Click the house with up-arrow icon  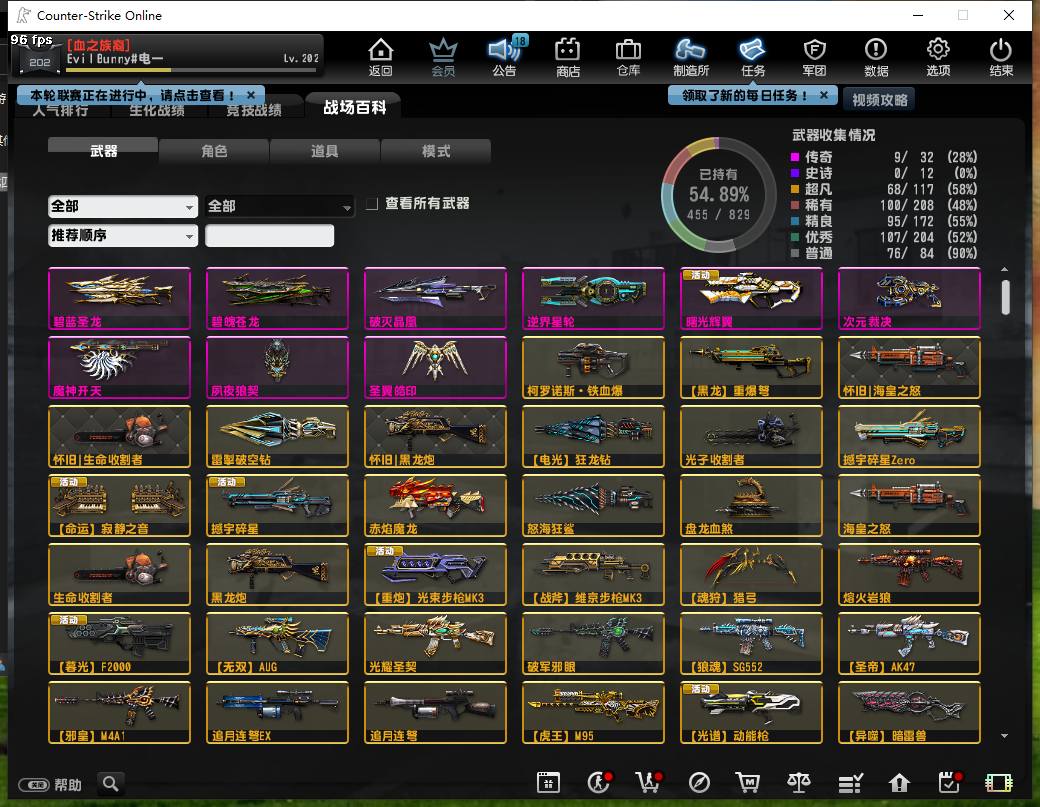coord(899,783)
